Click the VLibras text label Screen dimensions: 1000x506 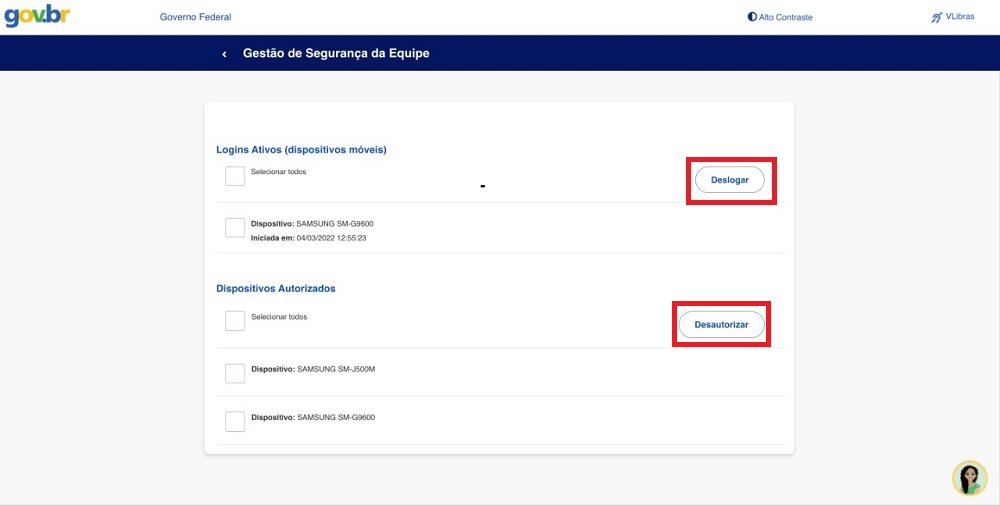click(x=960, y=17)
